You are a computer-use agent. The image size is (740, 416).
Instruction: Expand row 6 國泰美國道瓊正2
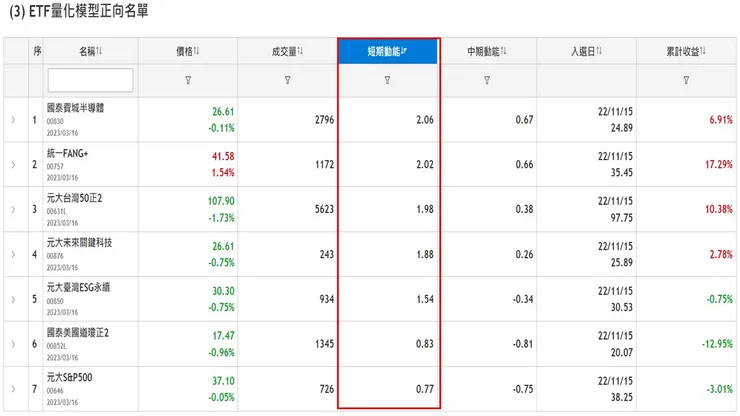(x=13, y=344)
